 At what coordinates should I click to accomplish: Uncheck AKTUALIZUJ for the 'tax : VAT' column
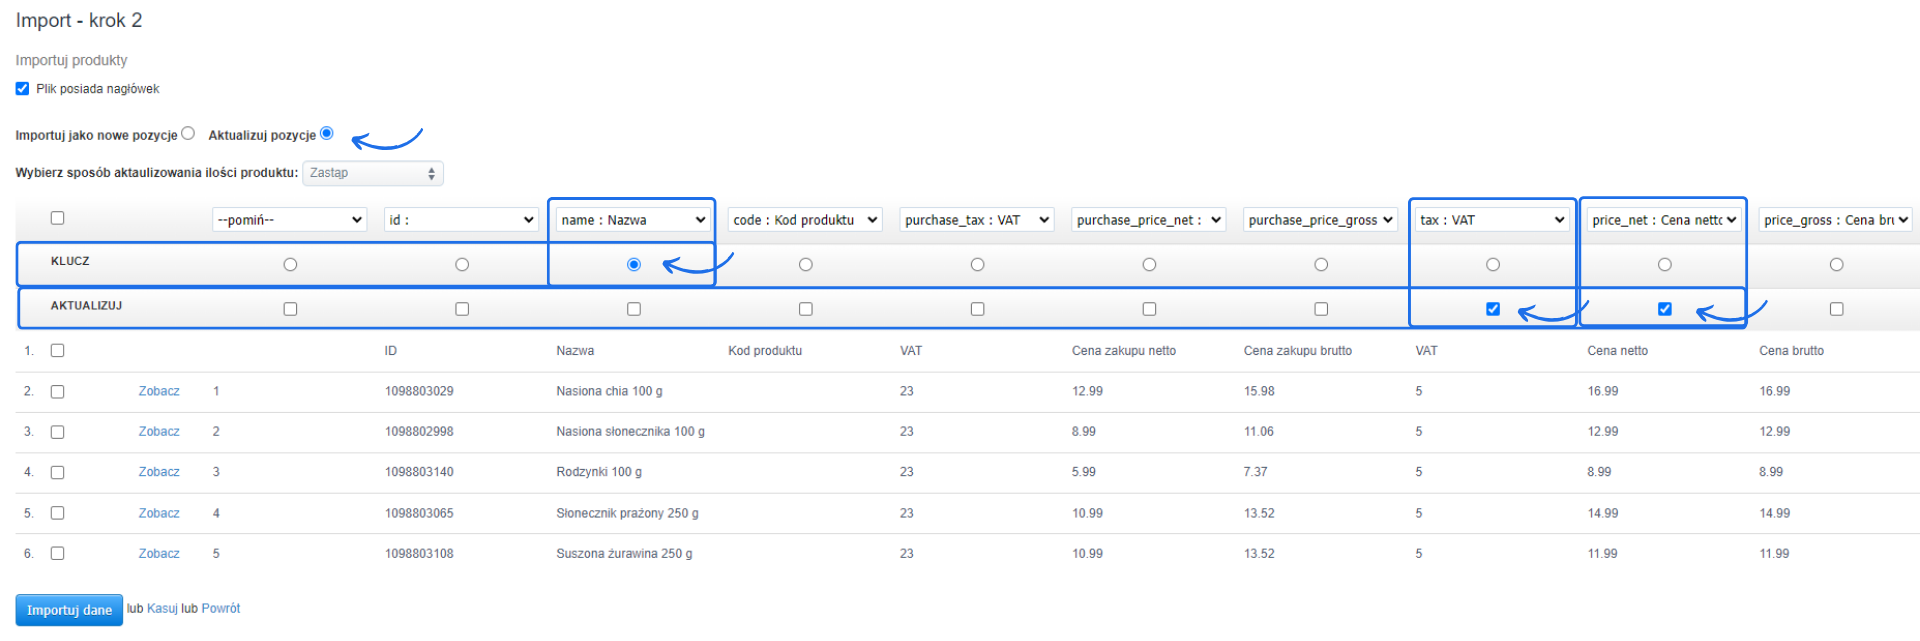coord(1492,309)
